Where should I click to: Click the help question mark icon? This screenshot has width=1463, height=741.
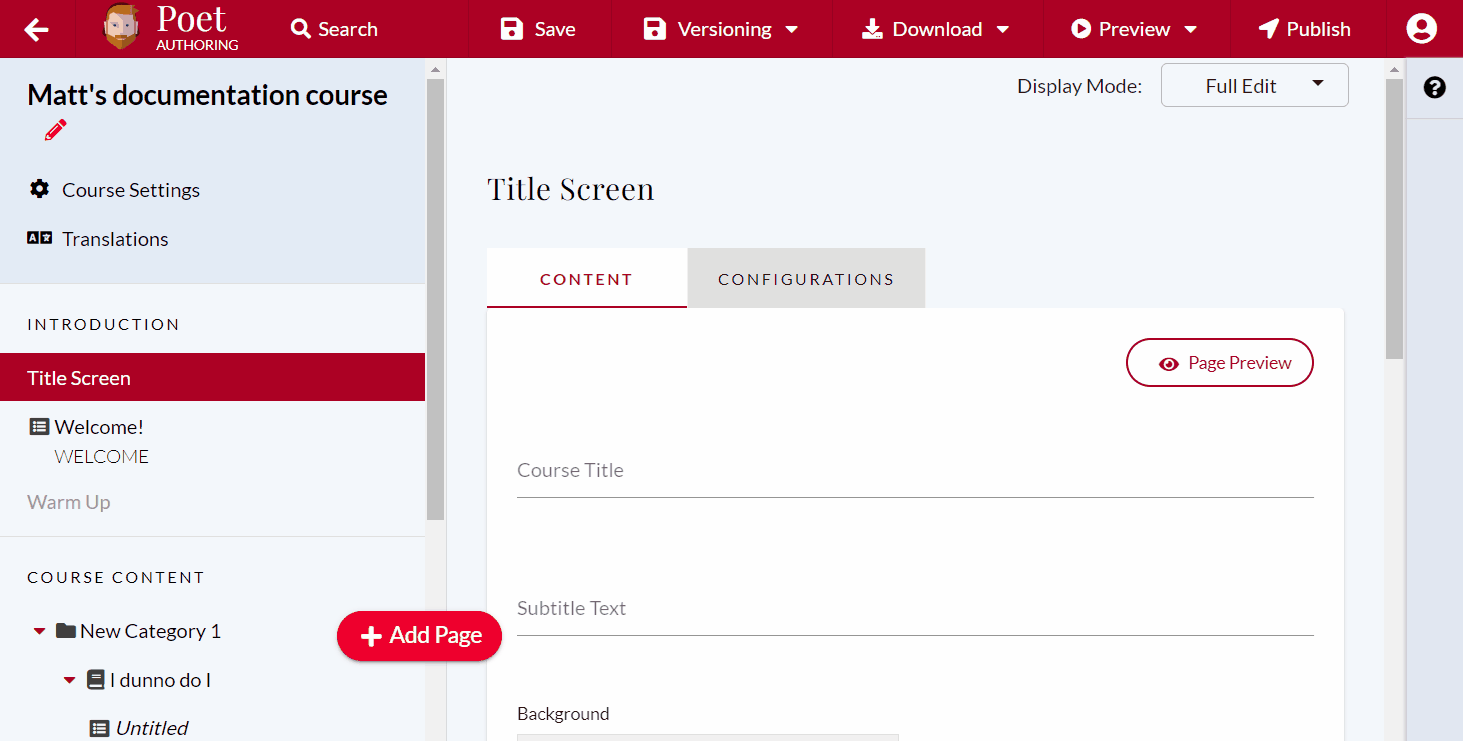pyautogui.click(x=1434, y=88)
